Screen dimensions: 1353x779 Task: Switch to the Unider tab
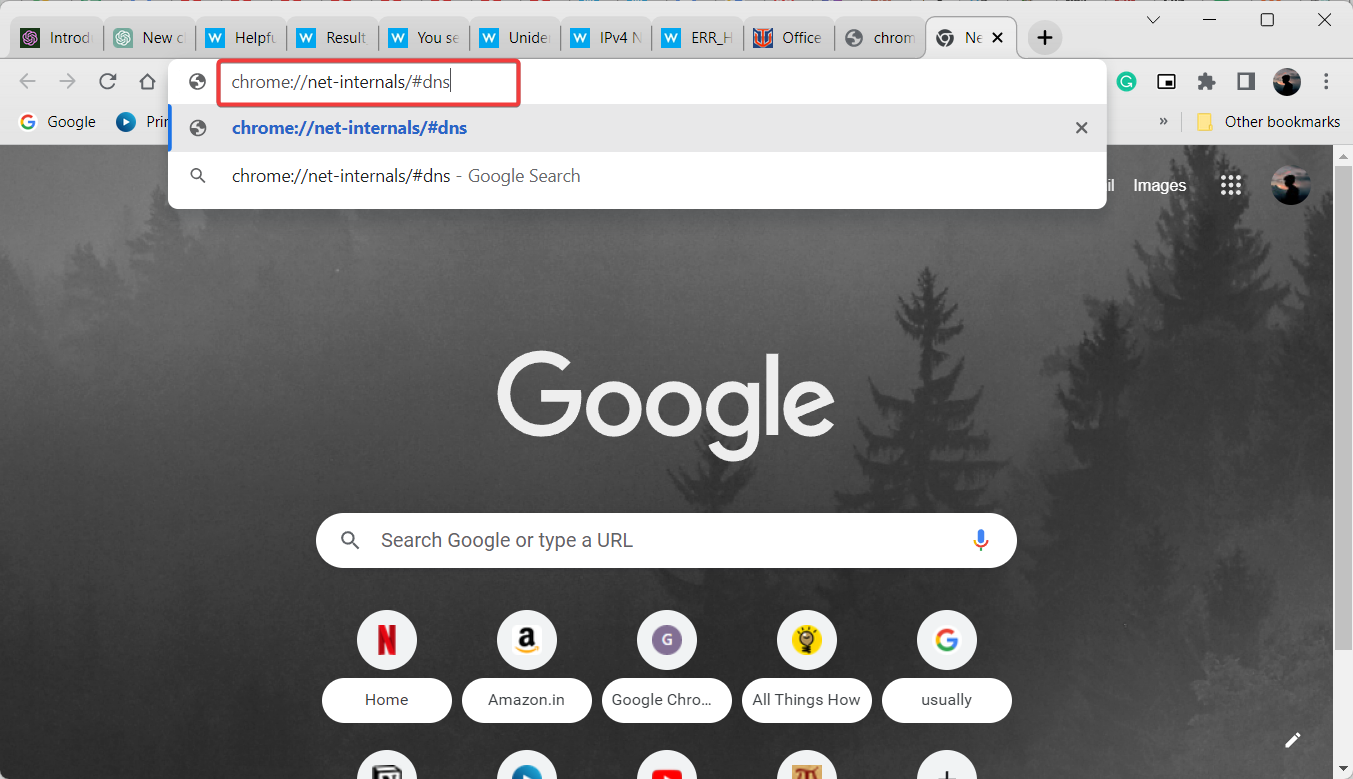[514, 38]
